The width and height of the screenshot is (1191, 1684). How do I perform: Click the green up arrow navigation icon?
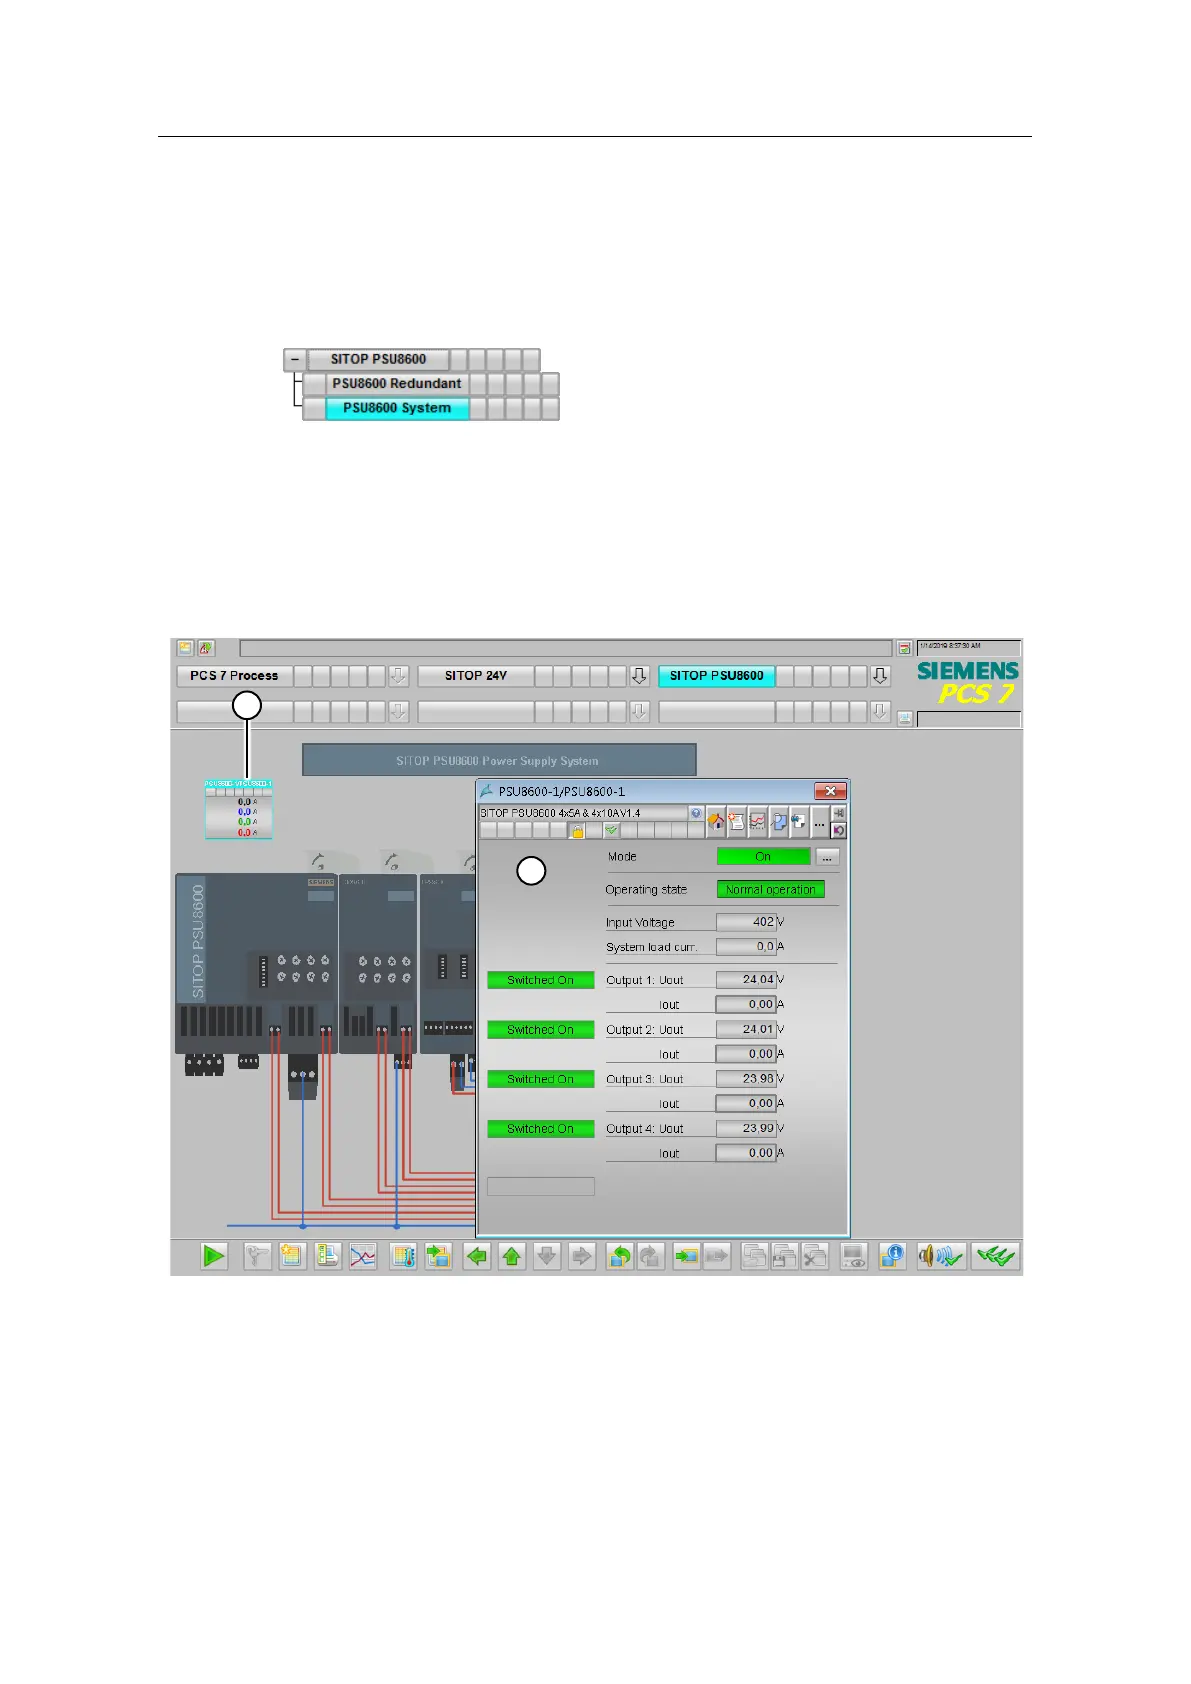512,1256
